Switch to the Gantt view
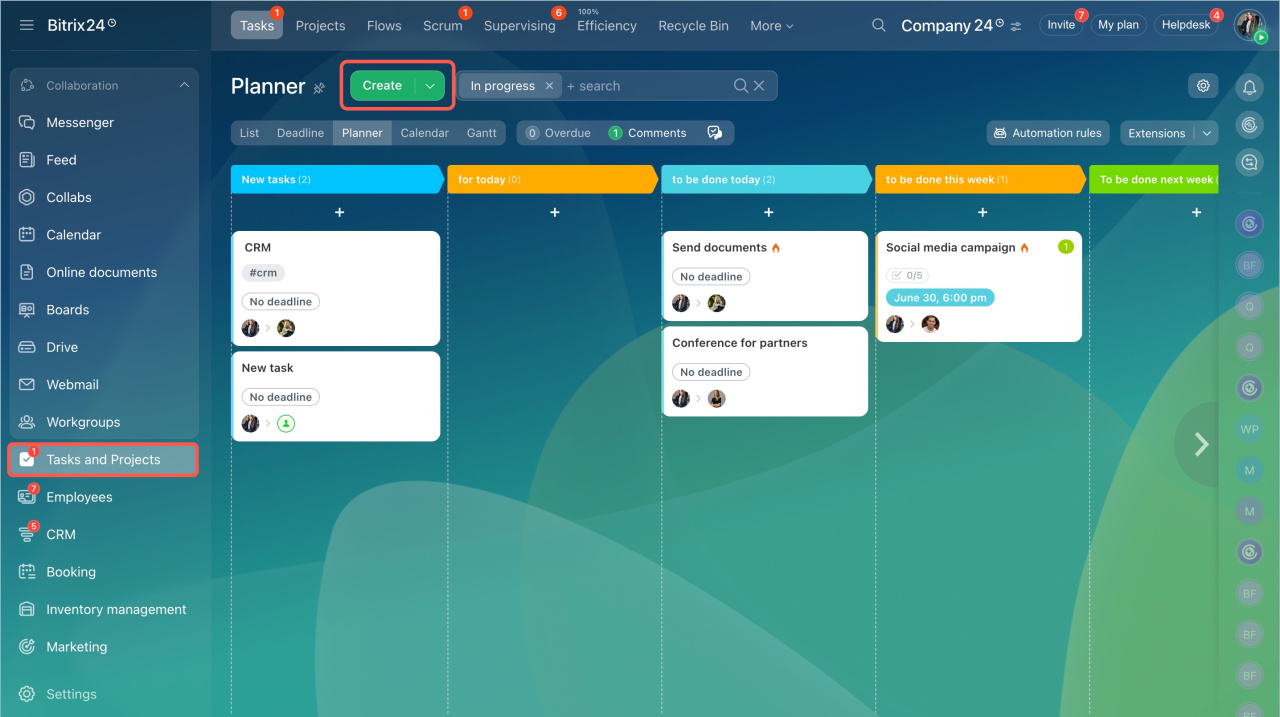Image resolution: width=1280 pixels, height=717 pixels. [482, 133]
